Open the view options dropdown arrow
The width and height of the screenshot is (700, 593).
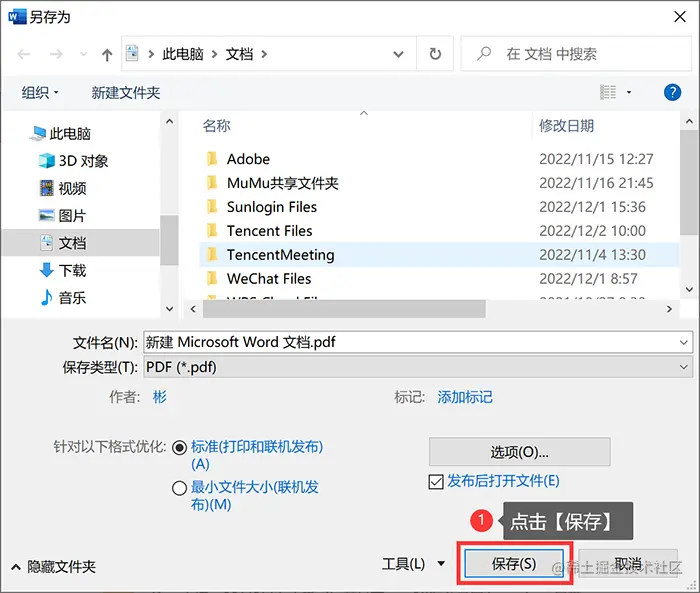(629, 92)
